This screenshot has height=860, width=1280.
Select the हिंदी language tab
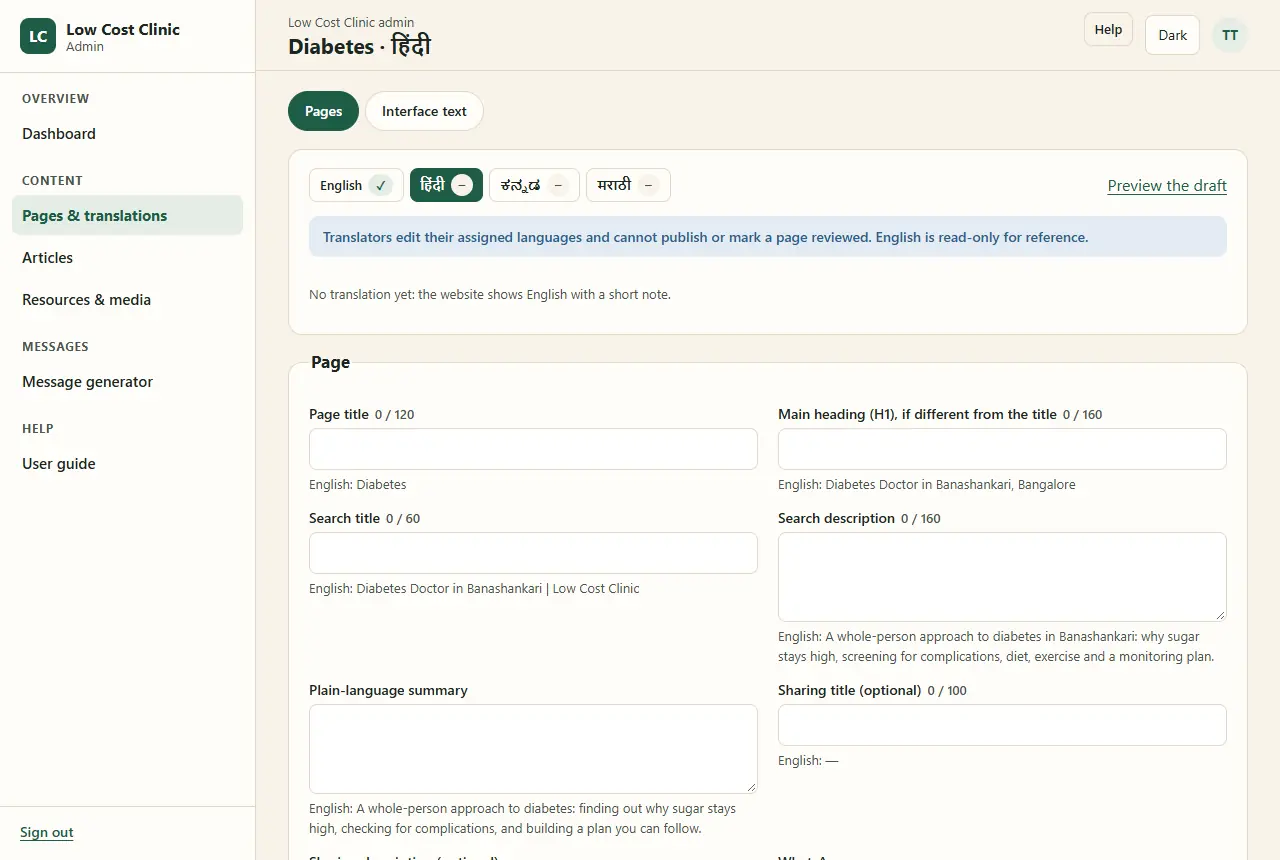446,185
